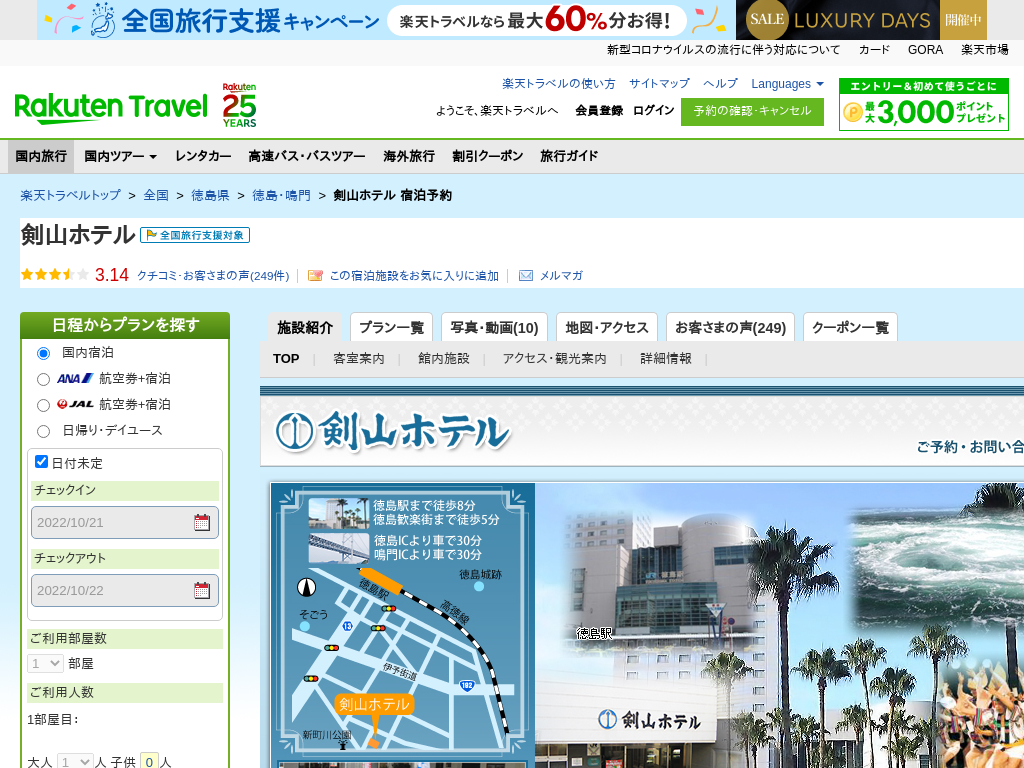Click the check-in date field 2022/10/21
Image resolution: width=1024 pixels, height=768 pixels.
point(125,522)
